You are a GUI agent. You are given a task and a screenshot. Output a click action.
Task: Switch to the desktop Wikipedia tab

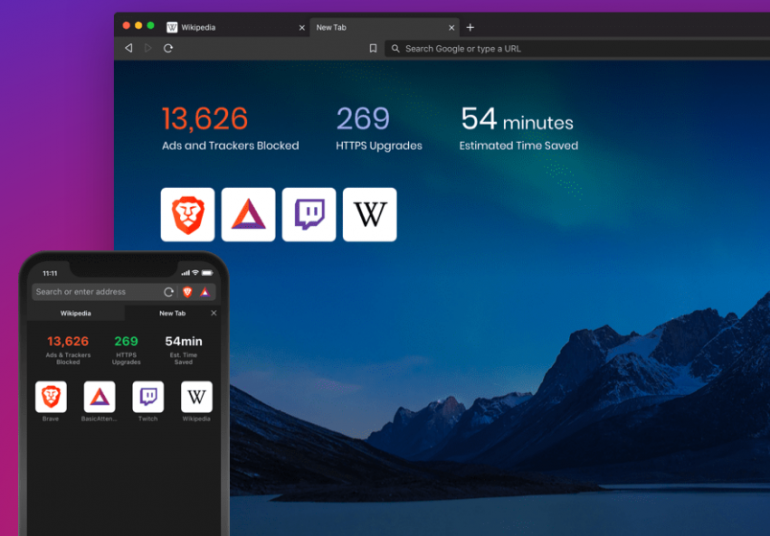click(x=236, y=28)
